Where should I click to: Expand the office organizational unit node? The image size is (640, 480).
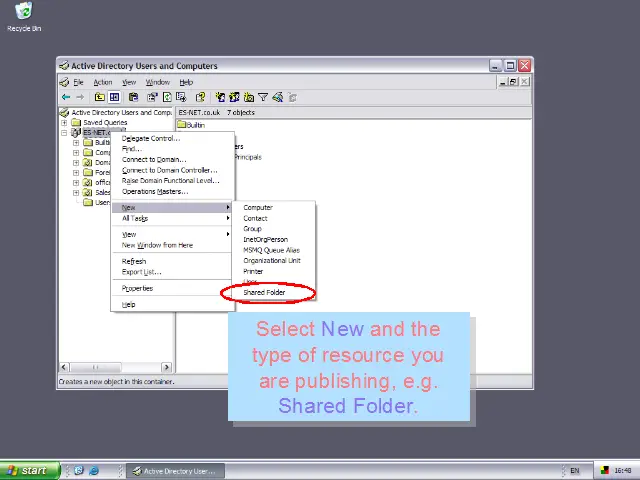tap(76, 182)
